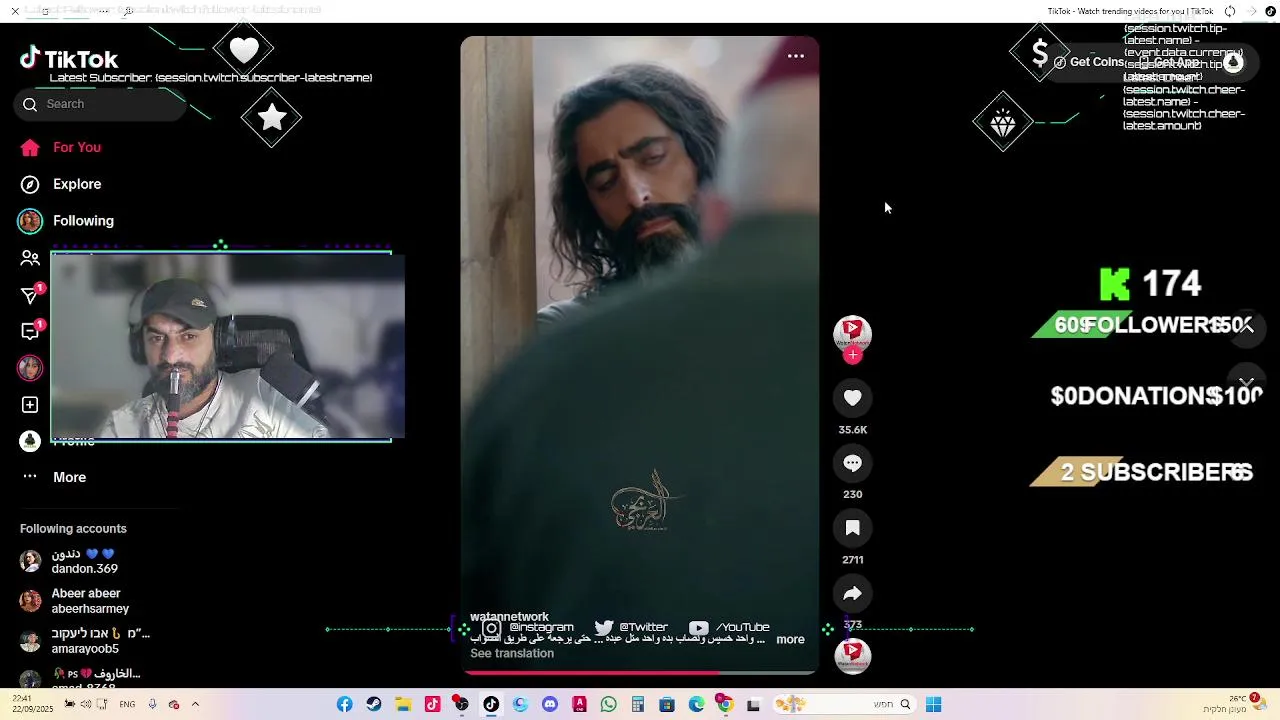Expand the More menu in sidebar

54,477
